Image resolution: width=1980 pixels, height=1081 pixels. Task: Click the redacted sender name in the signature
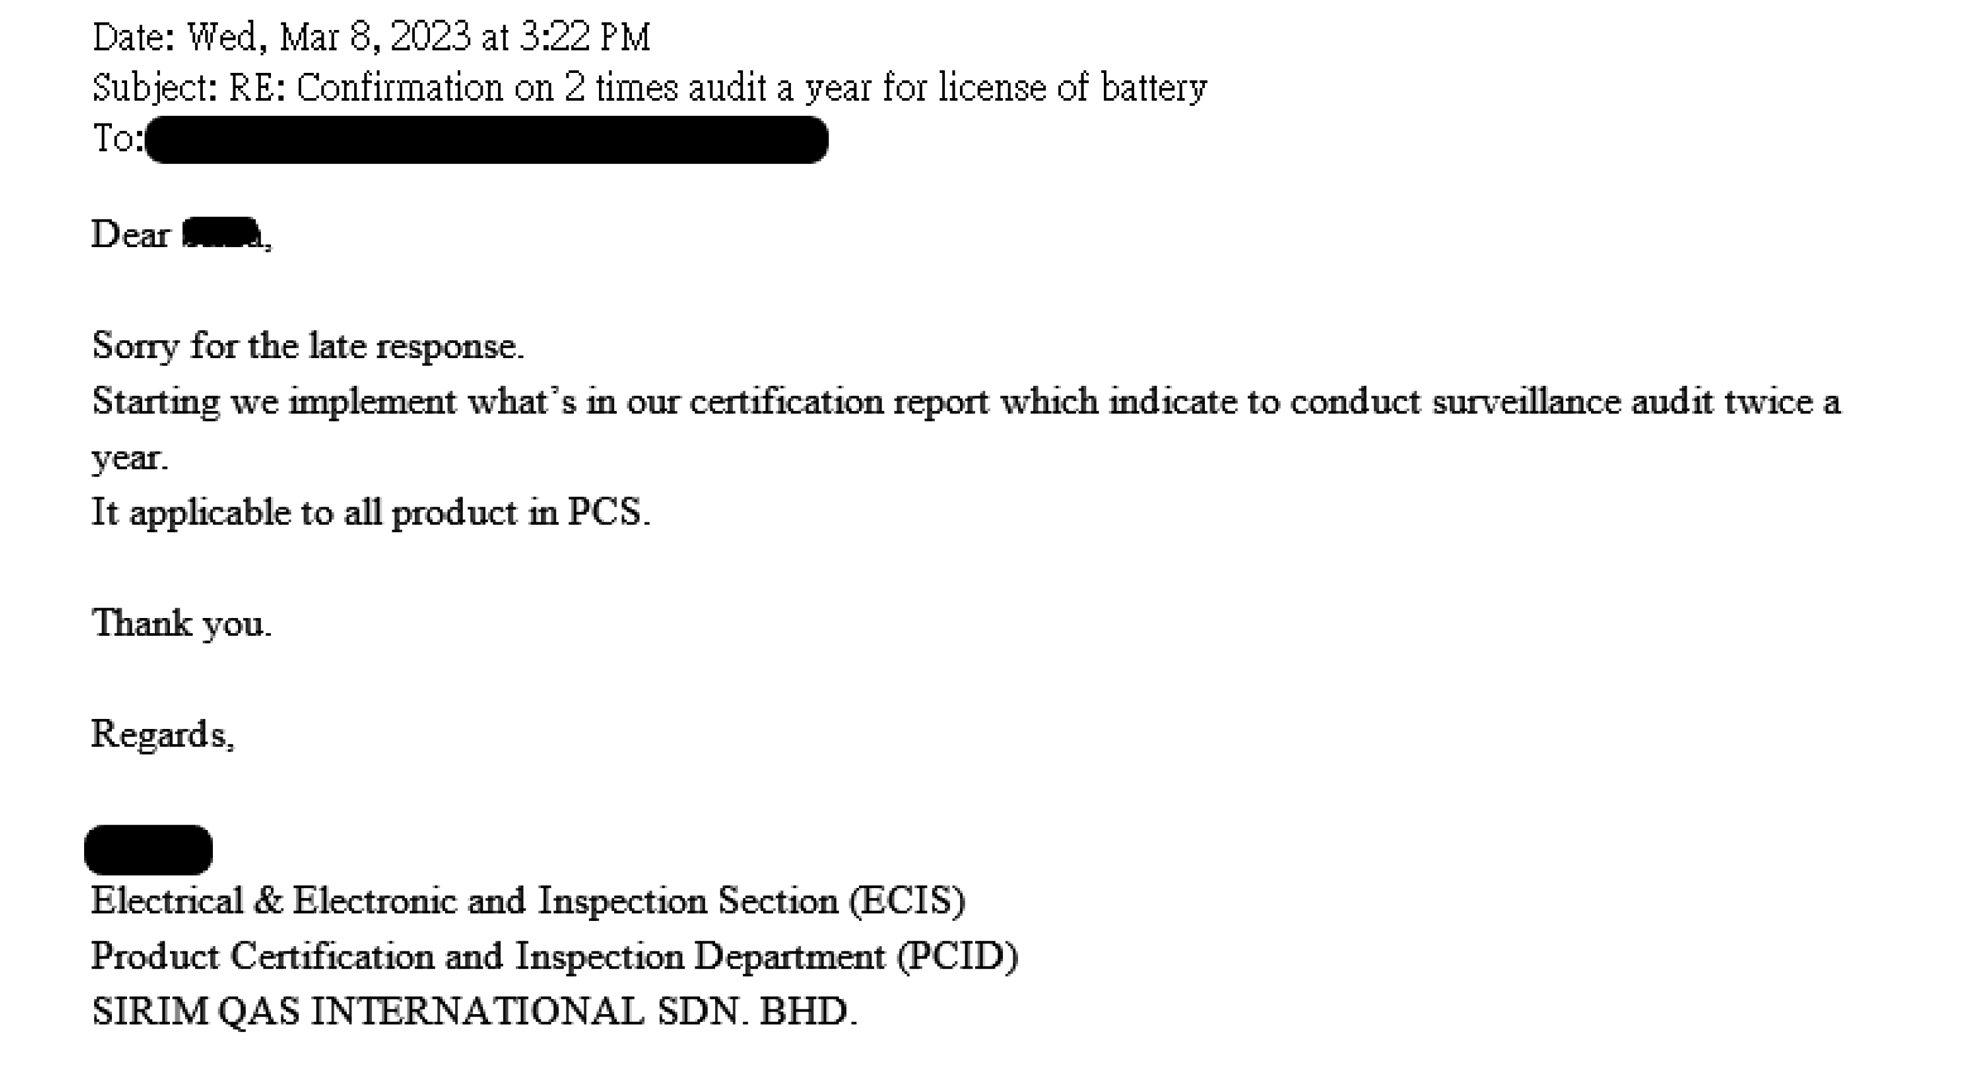(x=149, y=850)
